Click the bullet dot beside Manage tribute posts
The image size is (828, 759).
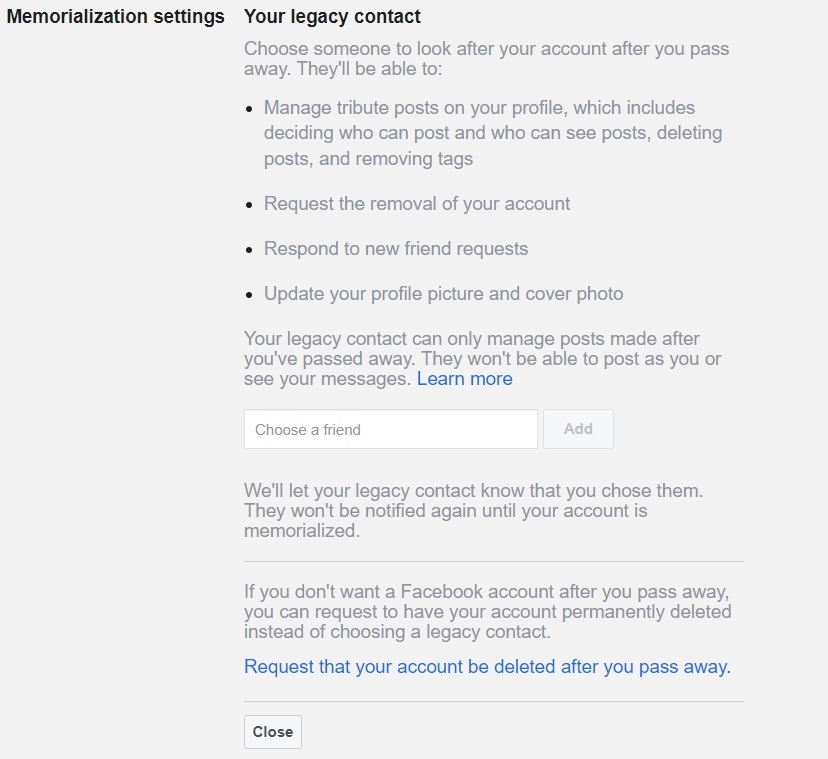click(x=249, y=109)
